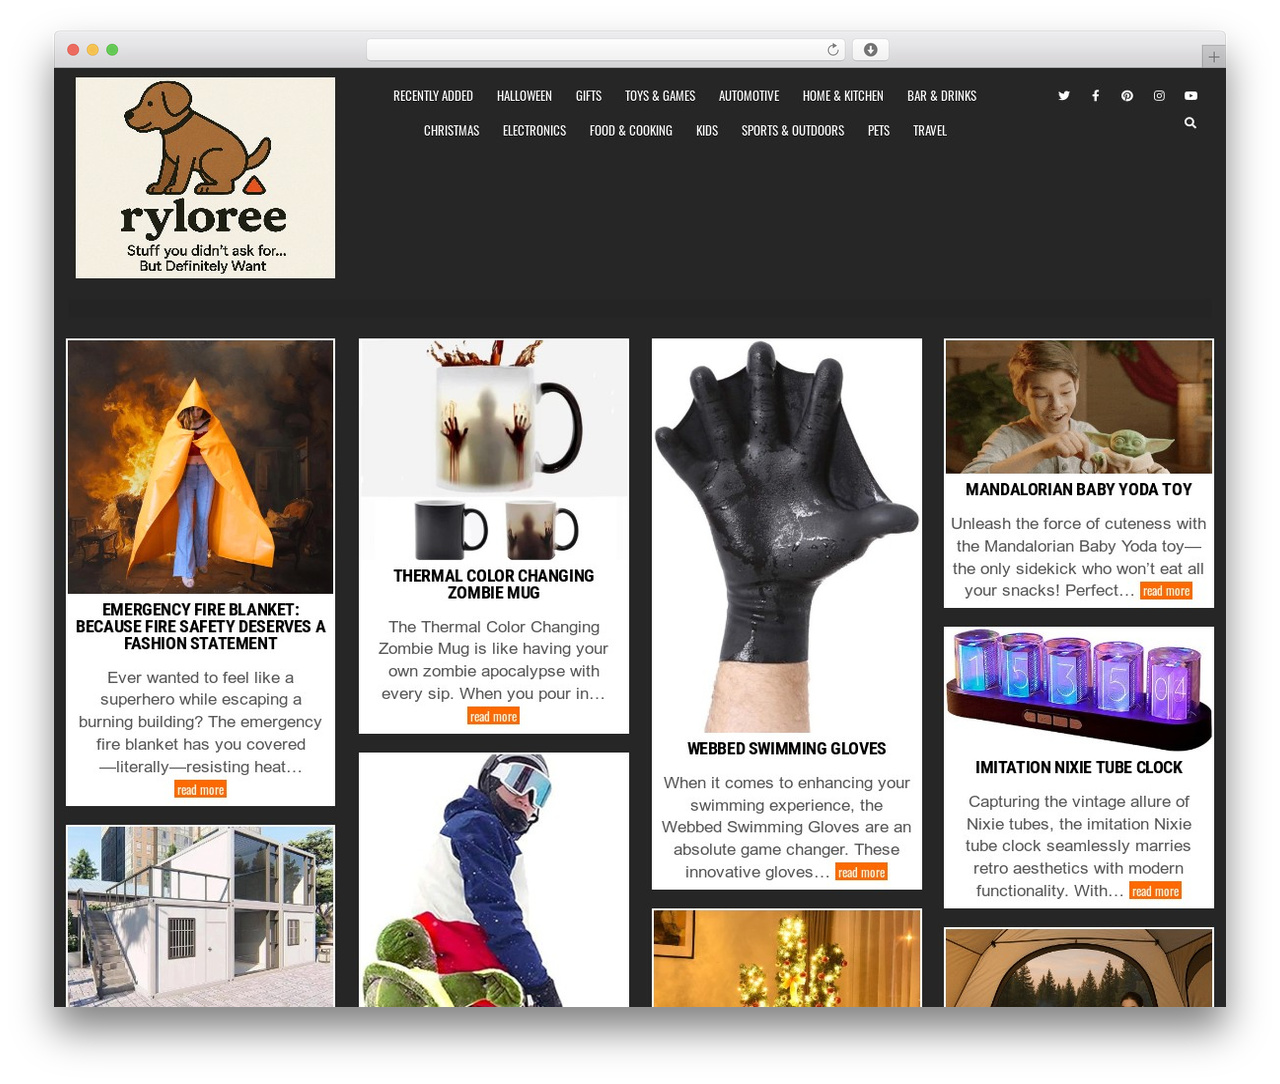The image size is (1280, 1084).
Task: Read more about Nixie Tube Clock
Action: (1156, 891)
